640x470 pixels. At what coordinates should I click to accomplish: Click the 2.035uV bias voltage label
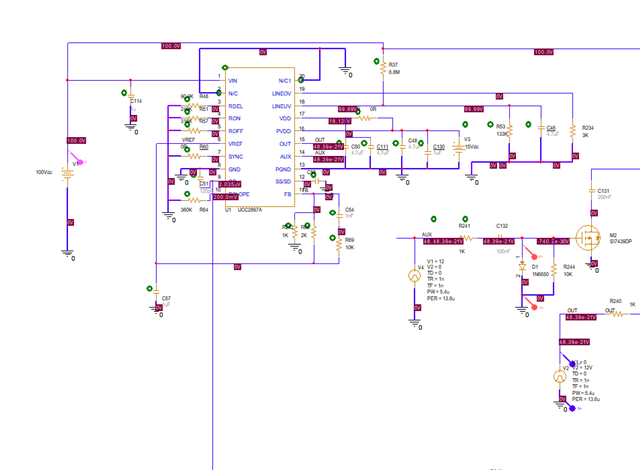click(x=230, y=184)
